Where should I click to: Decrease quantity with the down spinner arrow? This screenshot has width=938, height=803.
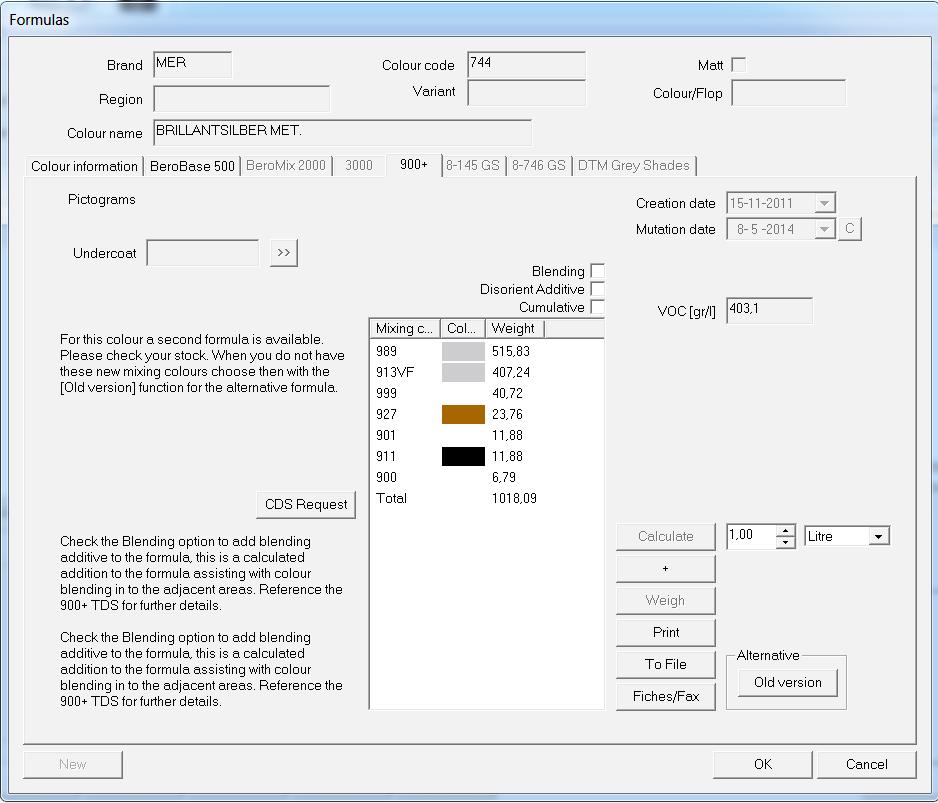pos(785,542)
